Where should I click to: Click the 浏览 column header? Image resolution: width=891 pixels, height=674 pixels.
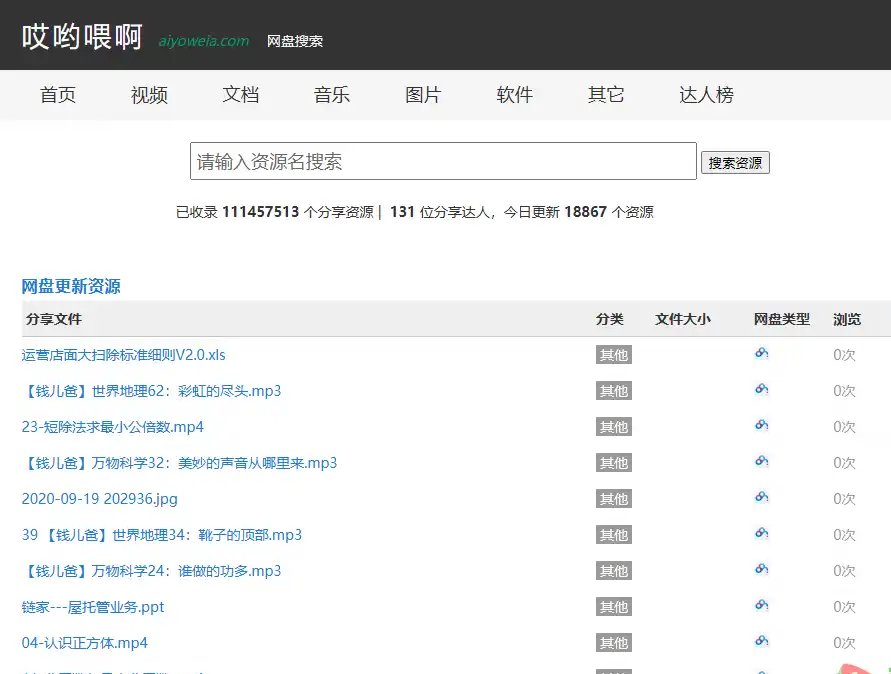click(x=847, y=319)
